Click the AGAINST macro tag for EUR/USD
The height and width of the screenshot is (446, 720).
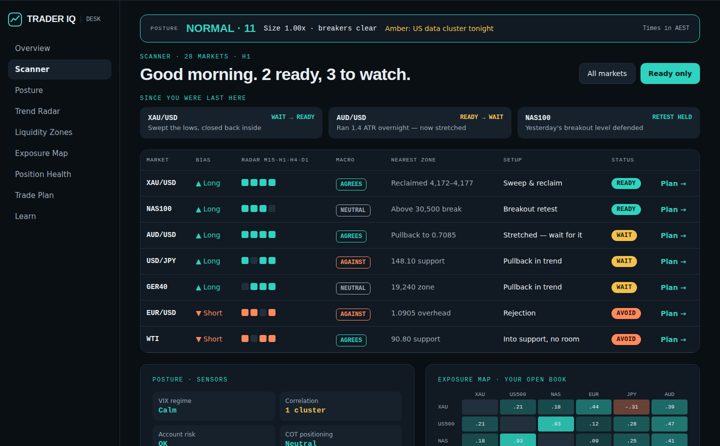point(353,314)
